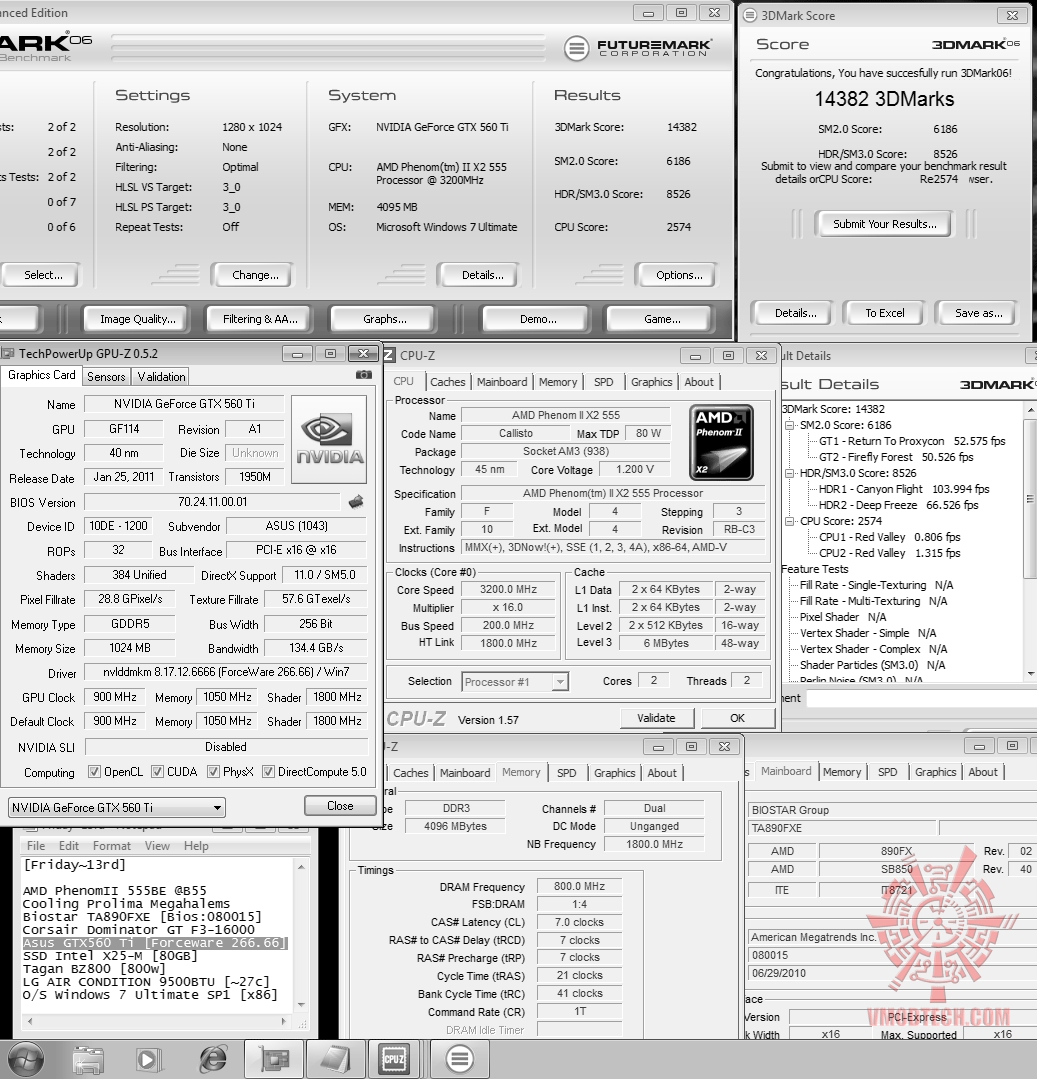
Task: Click the OK button in CPU-Z
Action: point(738,718)
